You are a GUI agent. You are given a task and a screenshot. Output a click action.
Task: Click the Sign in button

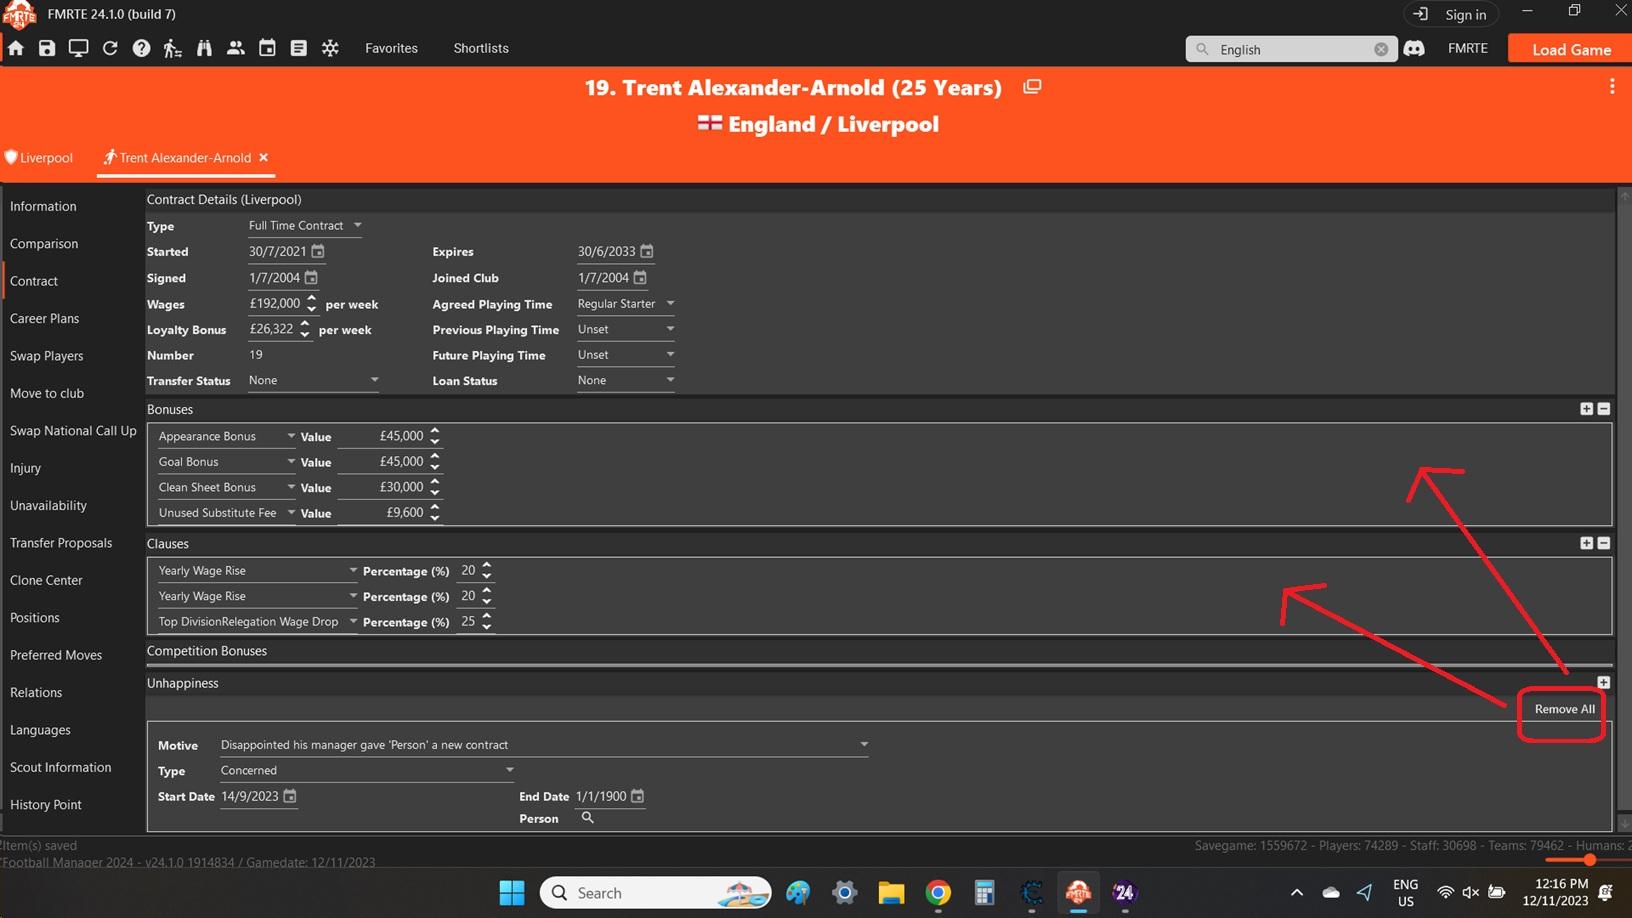pyautogui.click(x=1451, y=14)
